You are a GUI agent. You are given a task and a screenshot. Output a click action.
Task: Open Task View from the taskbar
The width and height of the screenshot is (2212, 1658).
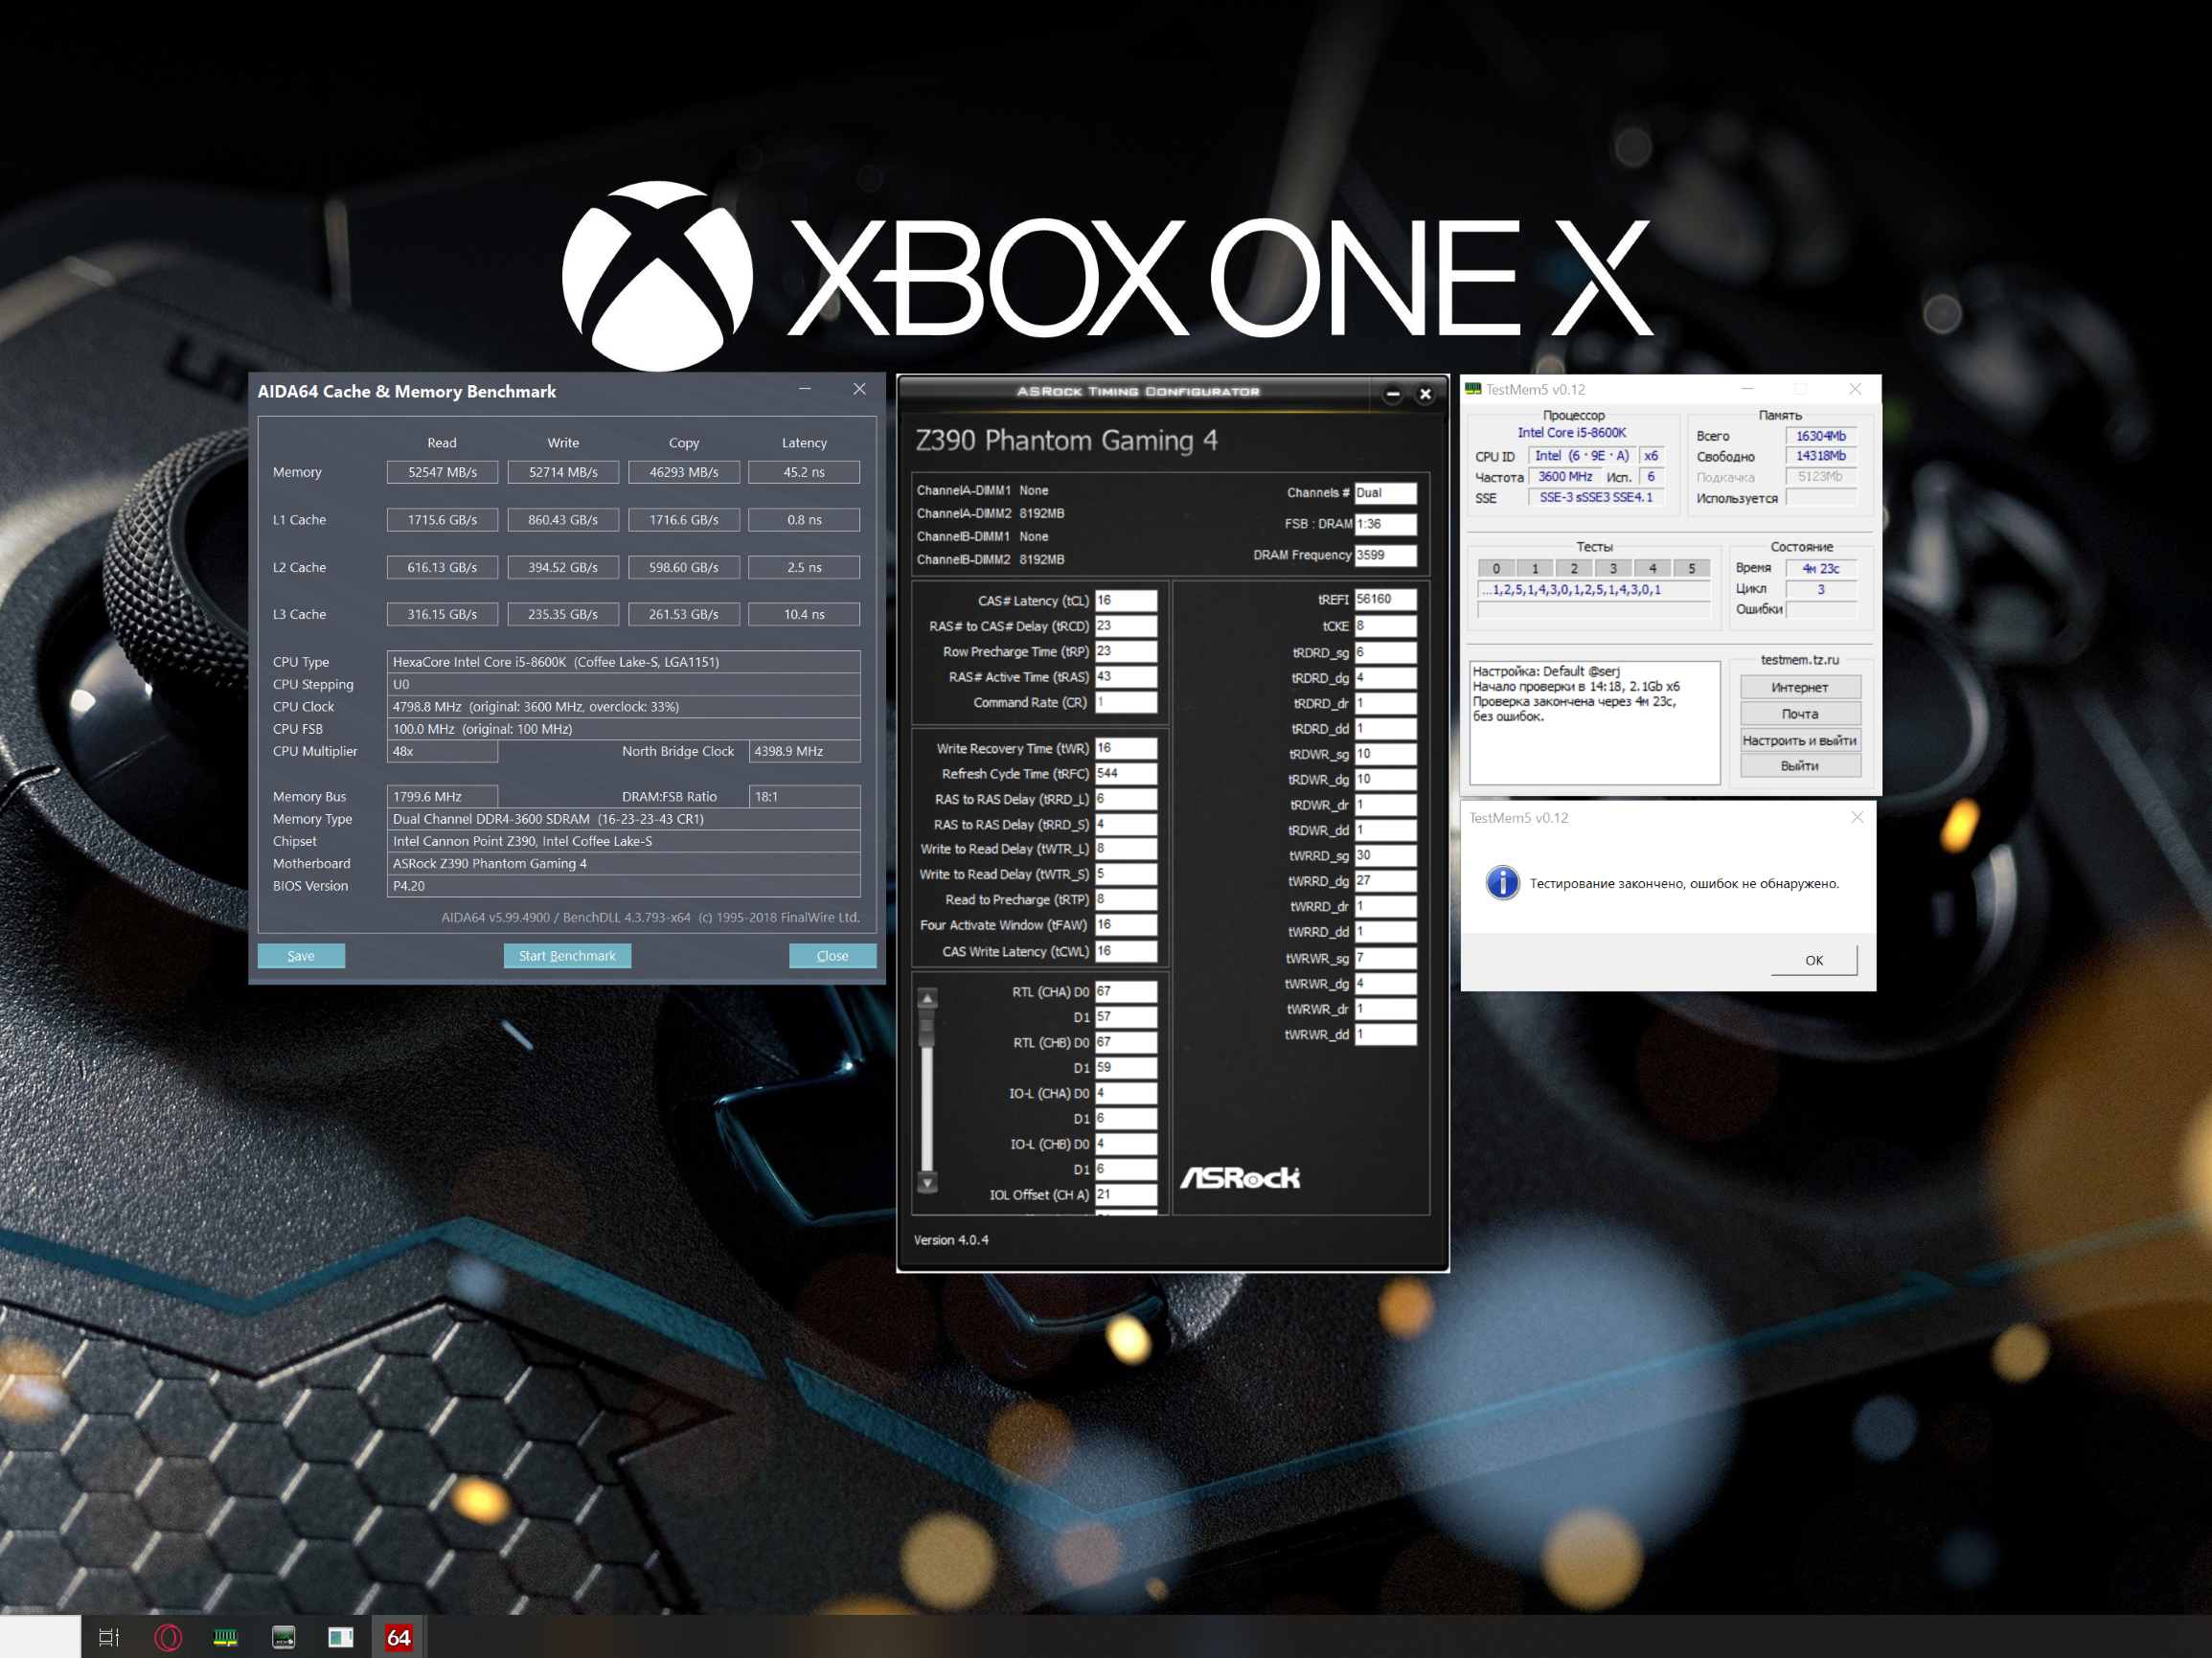[x=109, y=1637]
